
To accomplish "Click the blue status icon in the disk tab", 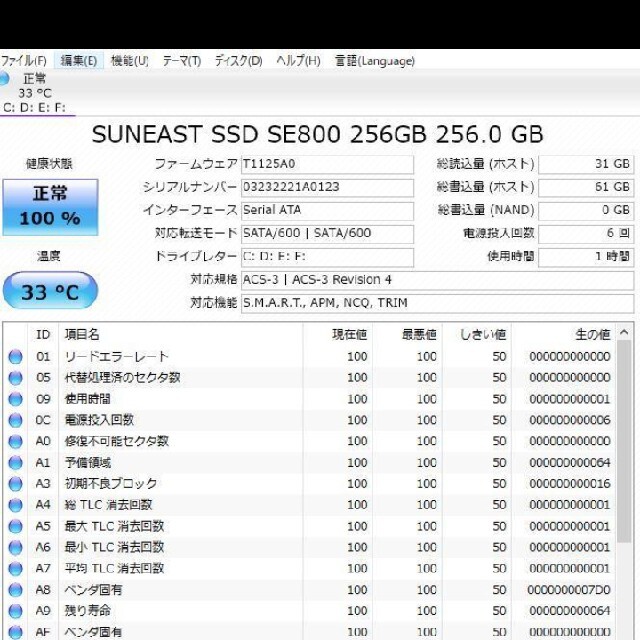I will click(x=4, y=78).
